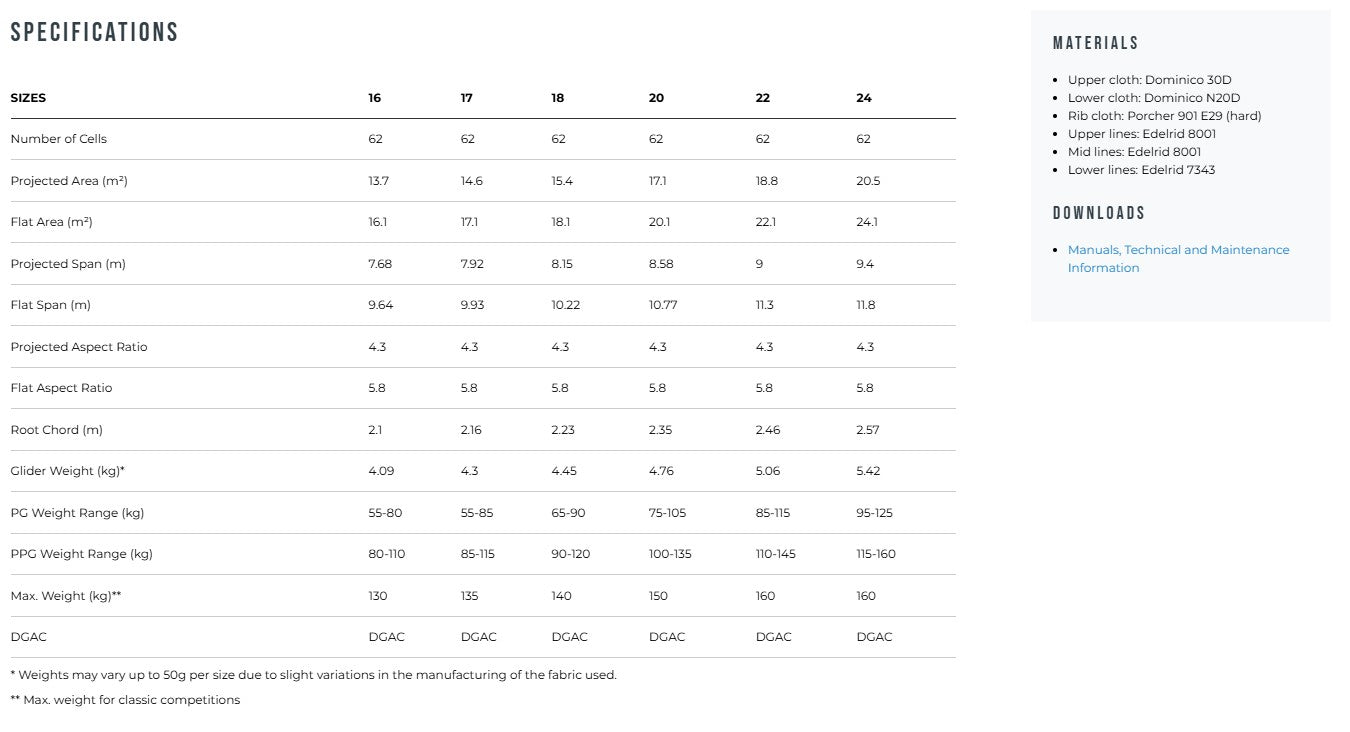Click the Upper cloth Dominico 30D item
1350x732 pixels.
[1149, 80]
